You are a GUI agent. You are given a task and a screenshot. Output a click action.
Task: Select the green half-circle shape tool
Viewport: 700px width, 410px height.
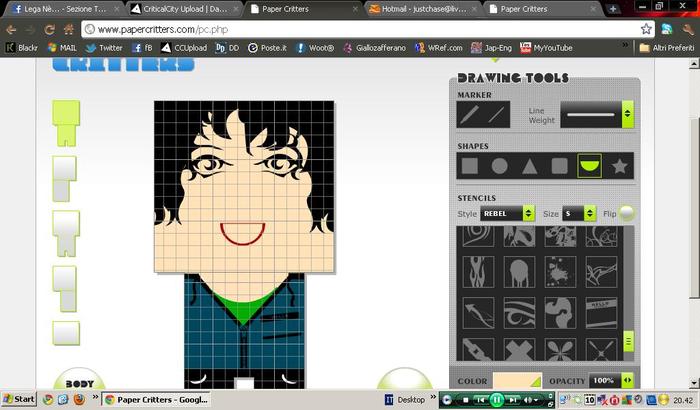pyautogui.click(x=589, y=166)
